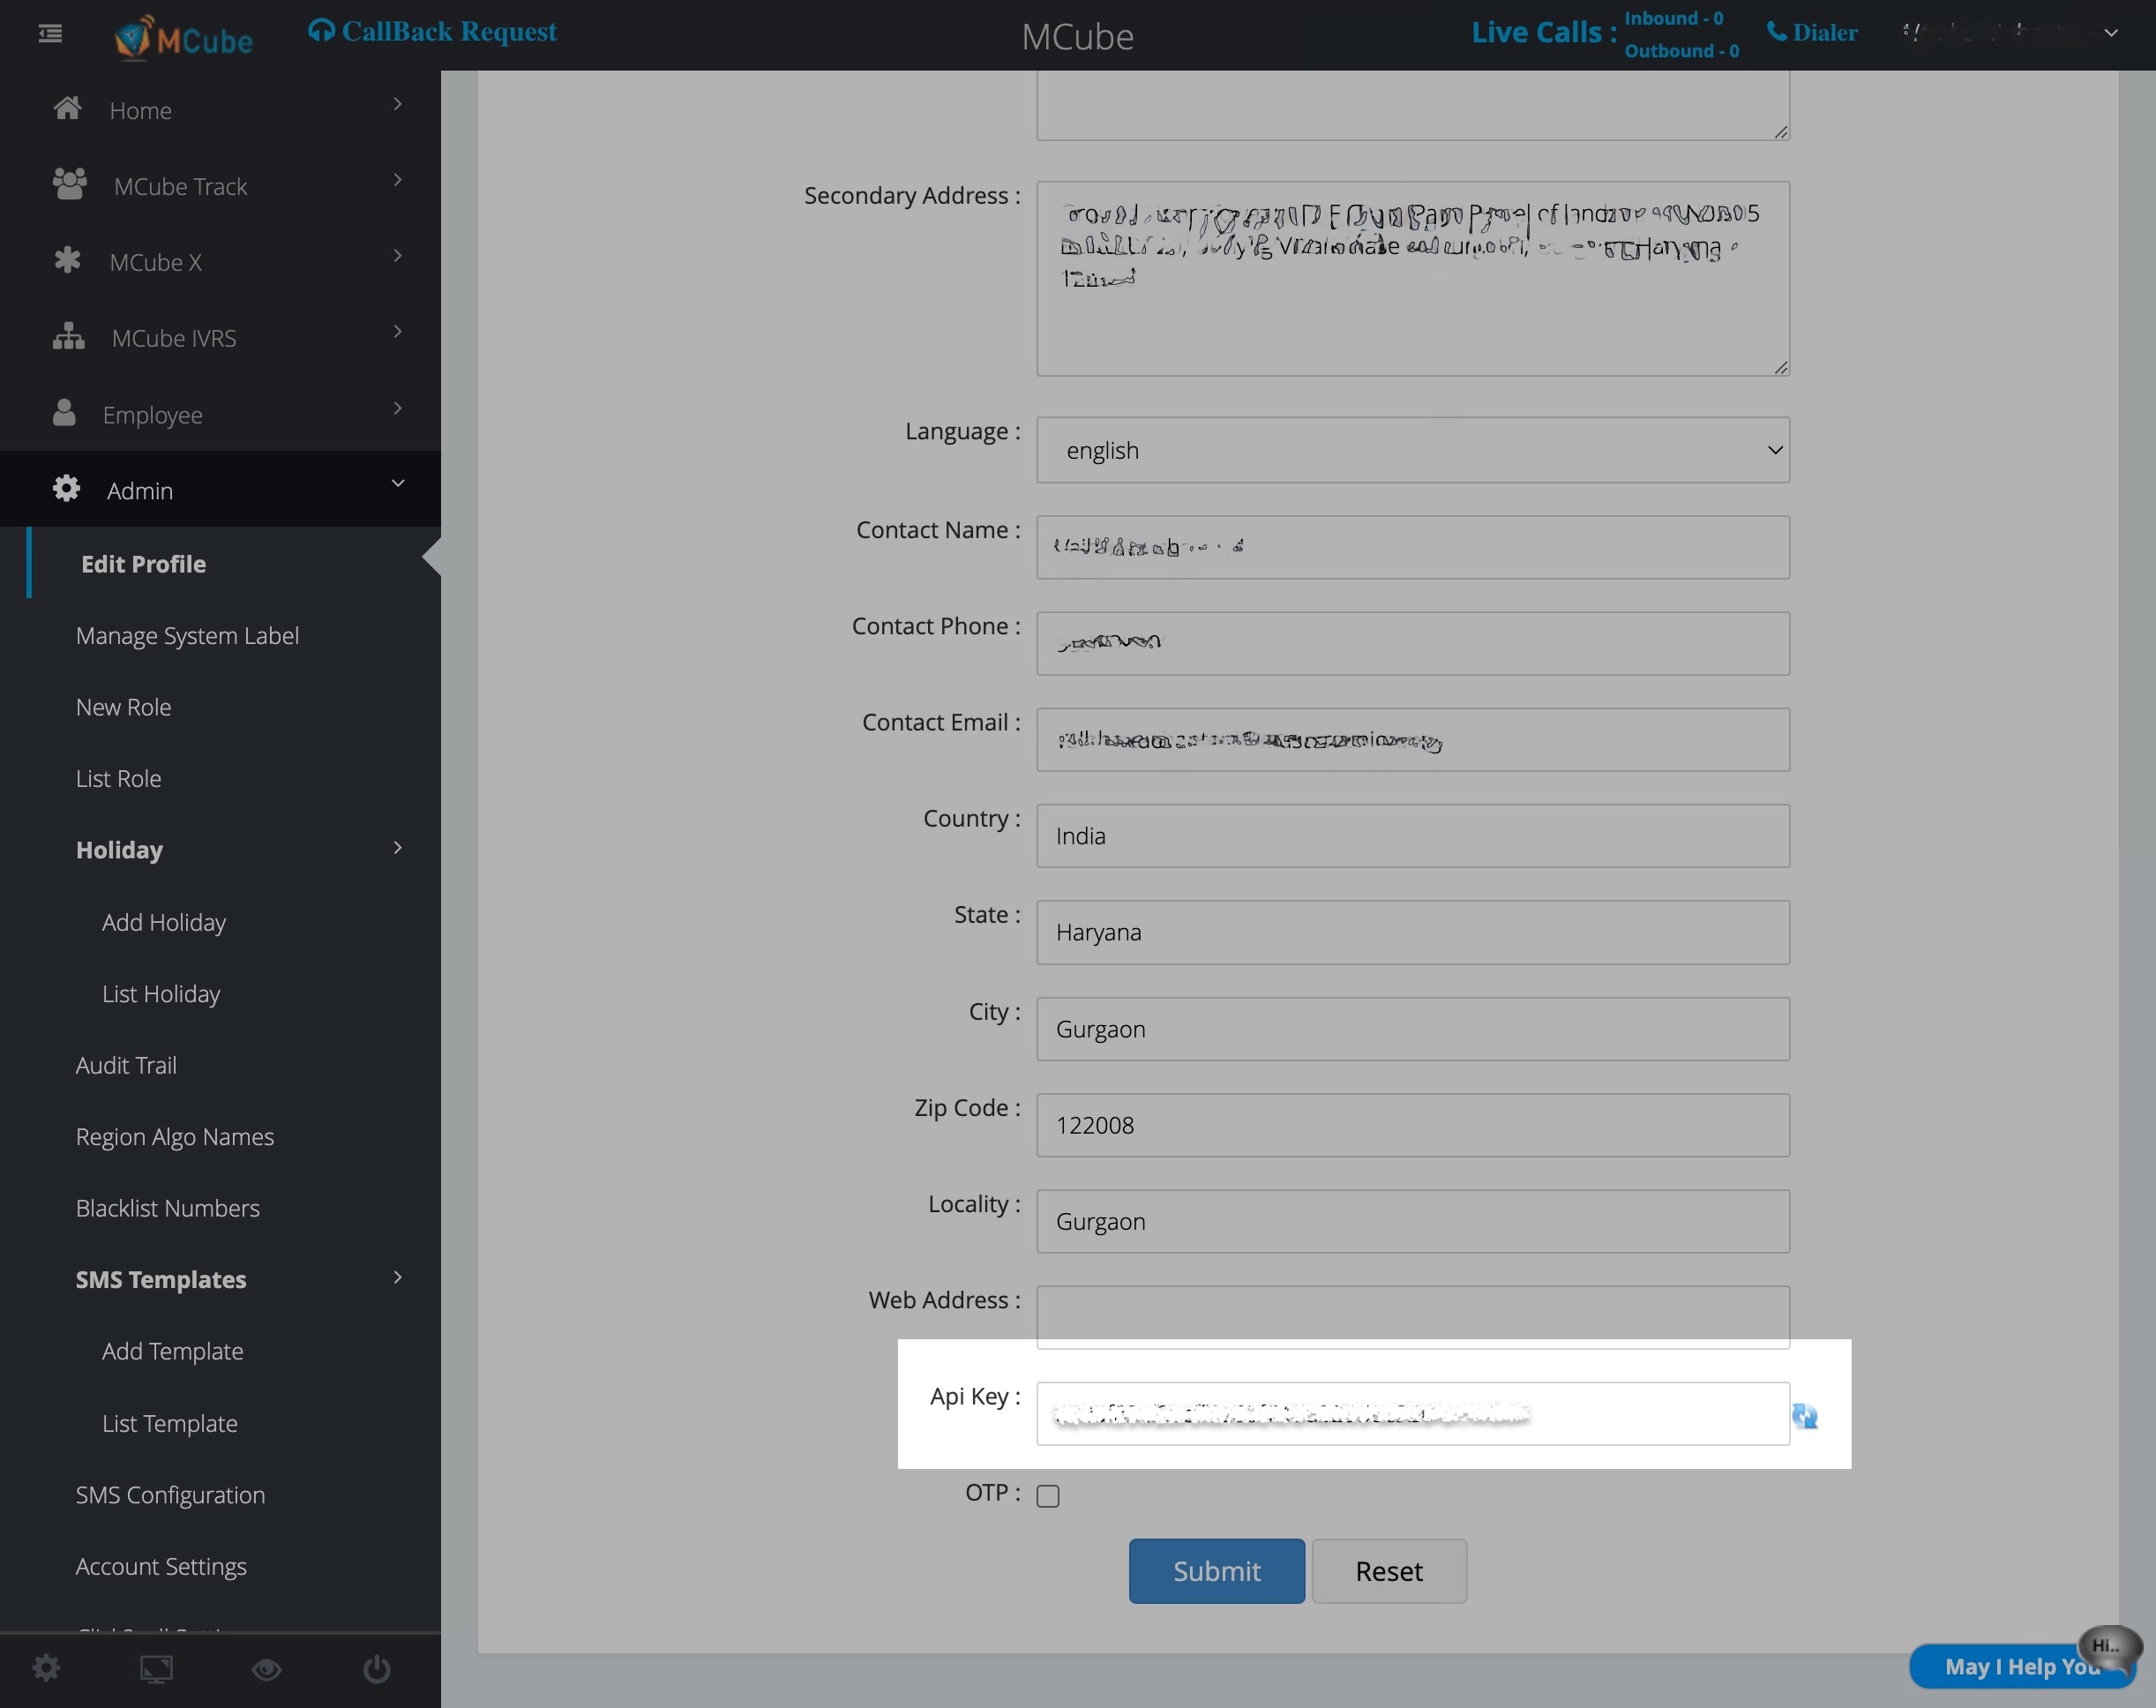Click the Web Address input field
This screenshot has height=1708, width=2156.
click(x=1412, y=1311)
